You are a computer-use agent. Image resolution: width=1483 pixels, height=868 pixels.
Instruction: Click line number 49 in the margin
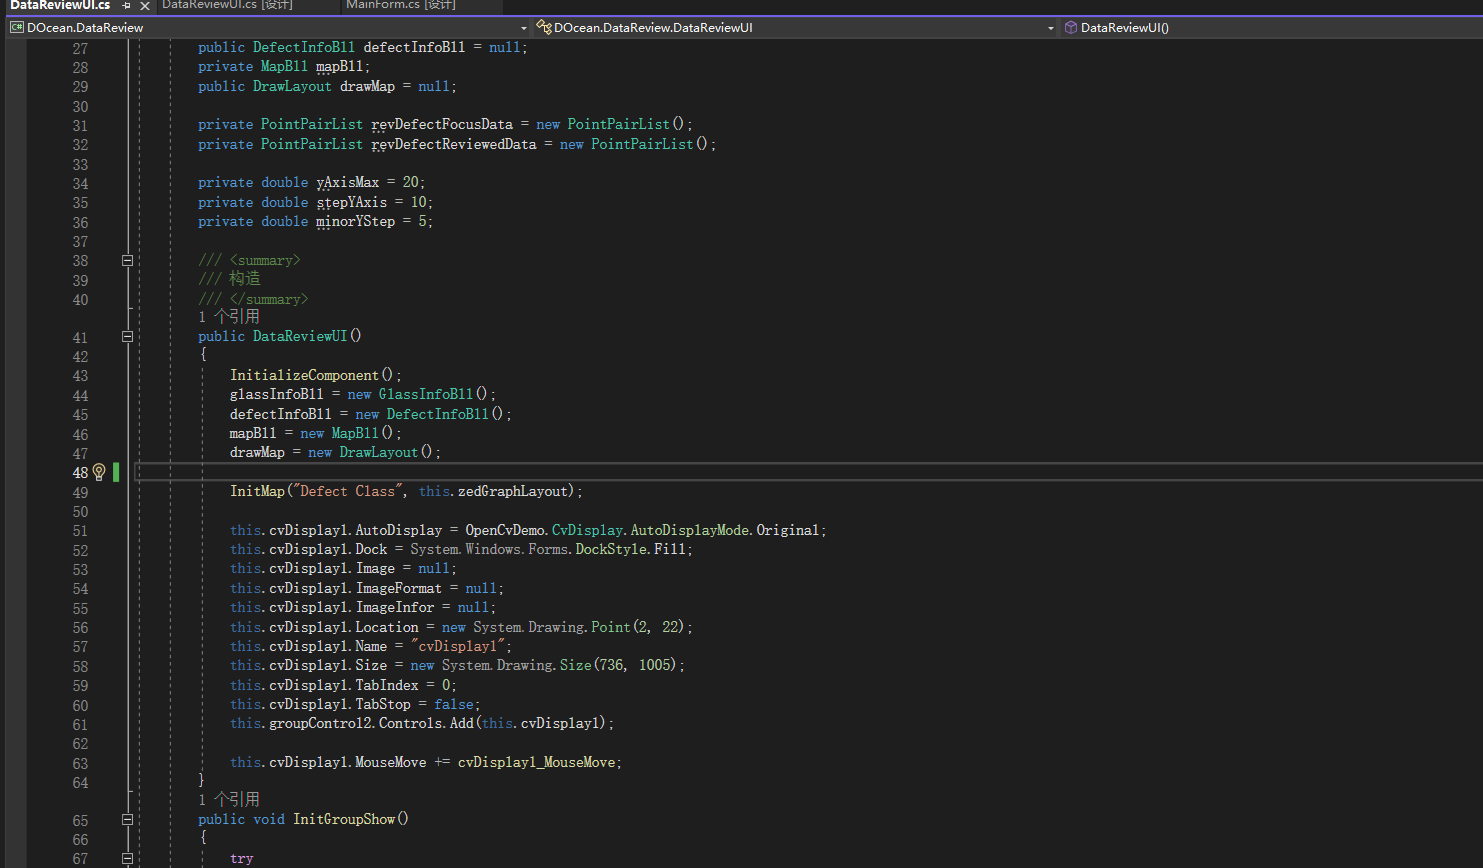pyautogui.click(x=80, y=492)
